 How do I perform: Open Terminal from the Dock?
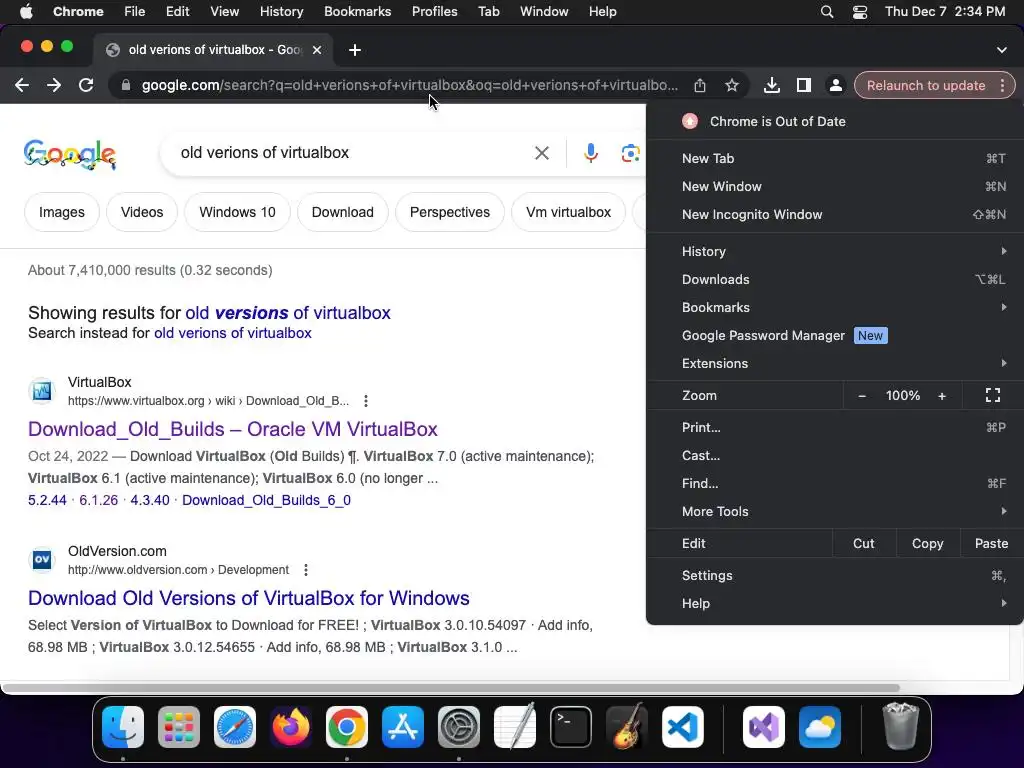pos(571,727)
